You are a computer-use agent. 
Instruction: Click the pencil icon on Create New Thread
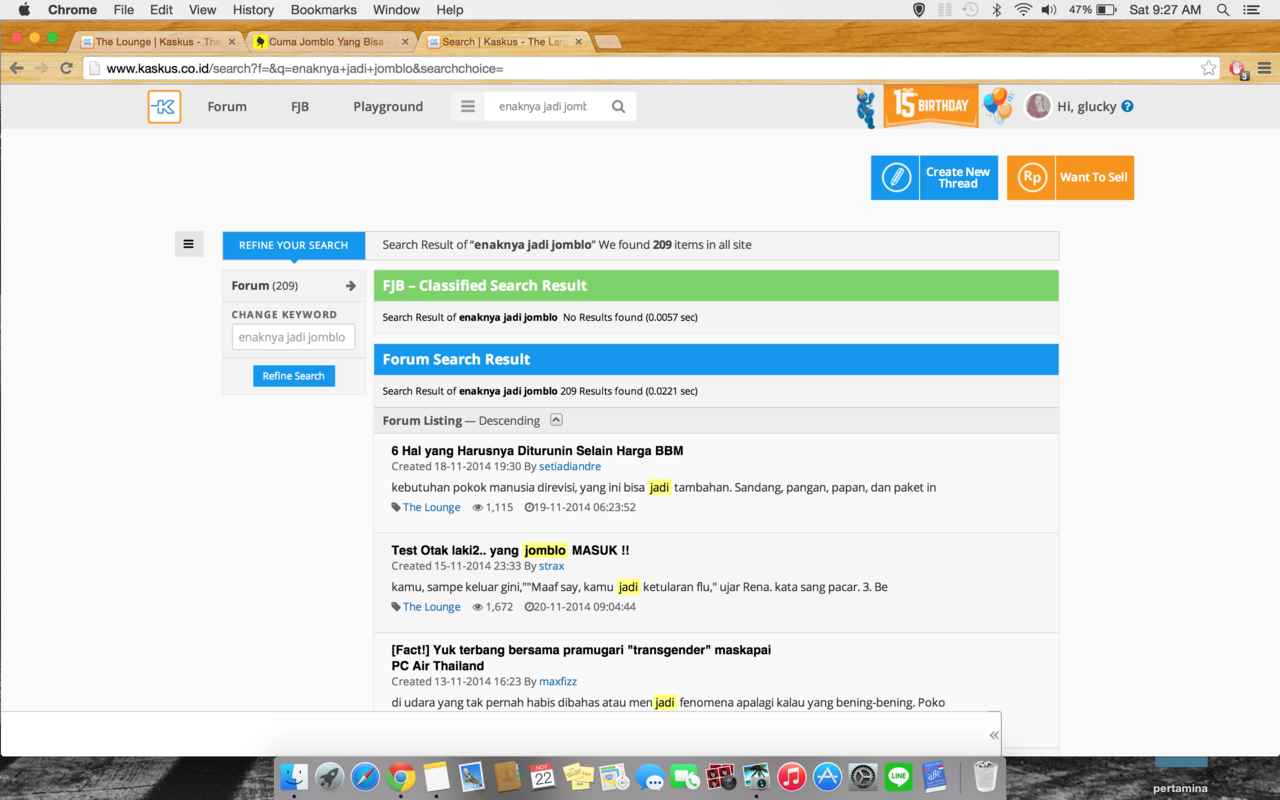tap(895, 178)
